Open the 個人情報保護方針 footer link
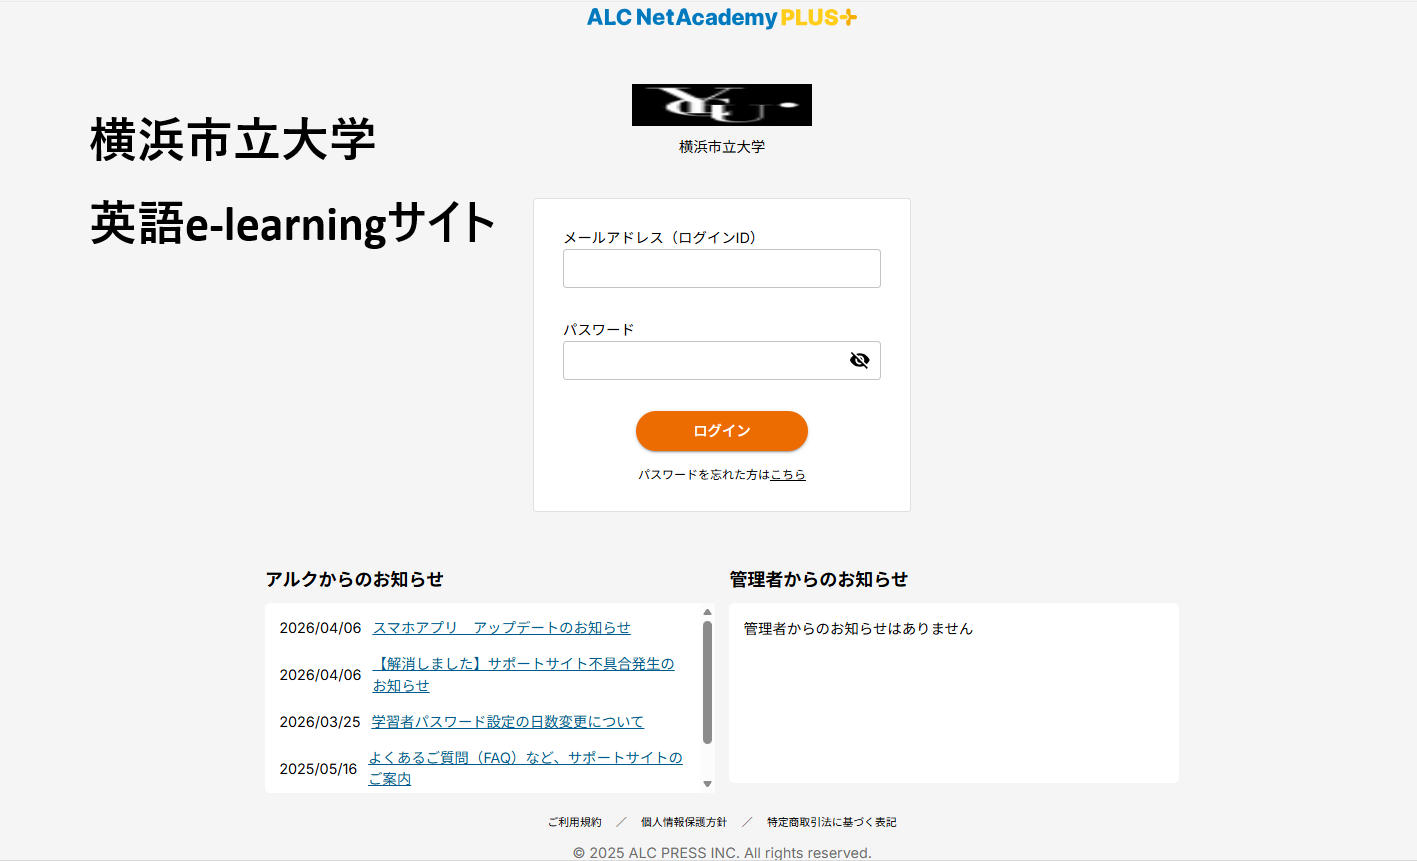Image resolution: width=1417 pixels, height=861 pixels. click(x=684, y=822)
